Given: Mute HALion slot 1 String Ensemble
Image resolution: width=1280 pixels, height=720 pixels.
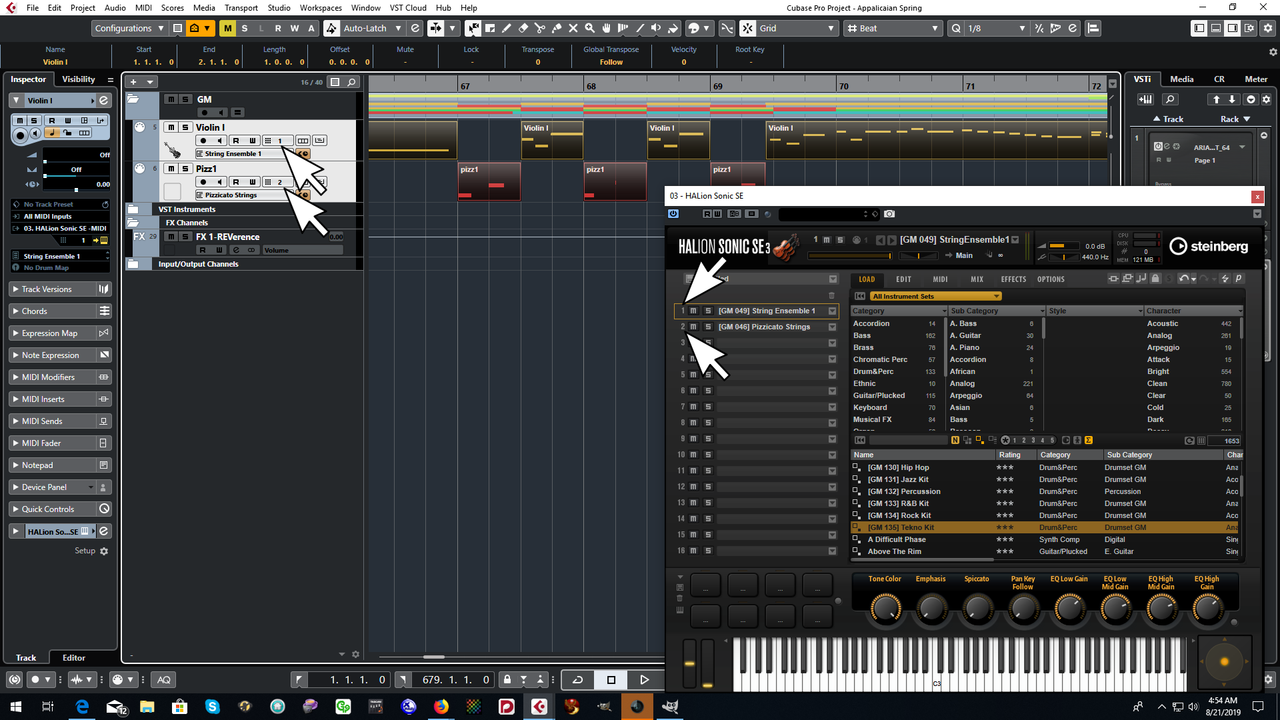Looking at the screenshot, I should pos(693,311).
